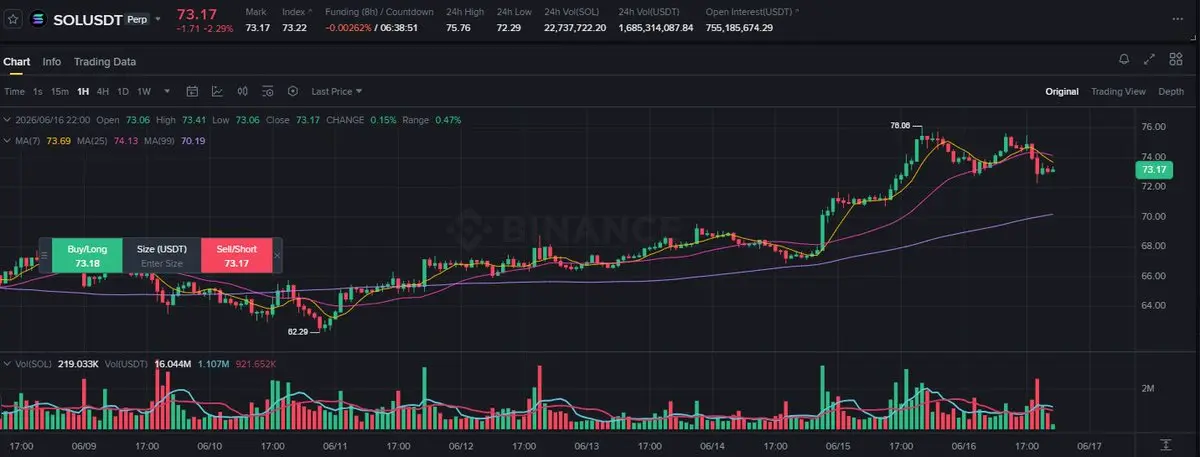This screenshot has height=457, width=1200.
Task: Click the 24h Low value 72.29
Action: point(509,27)
